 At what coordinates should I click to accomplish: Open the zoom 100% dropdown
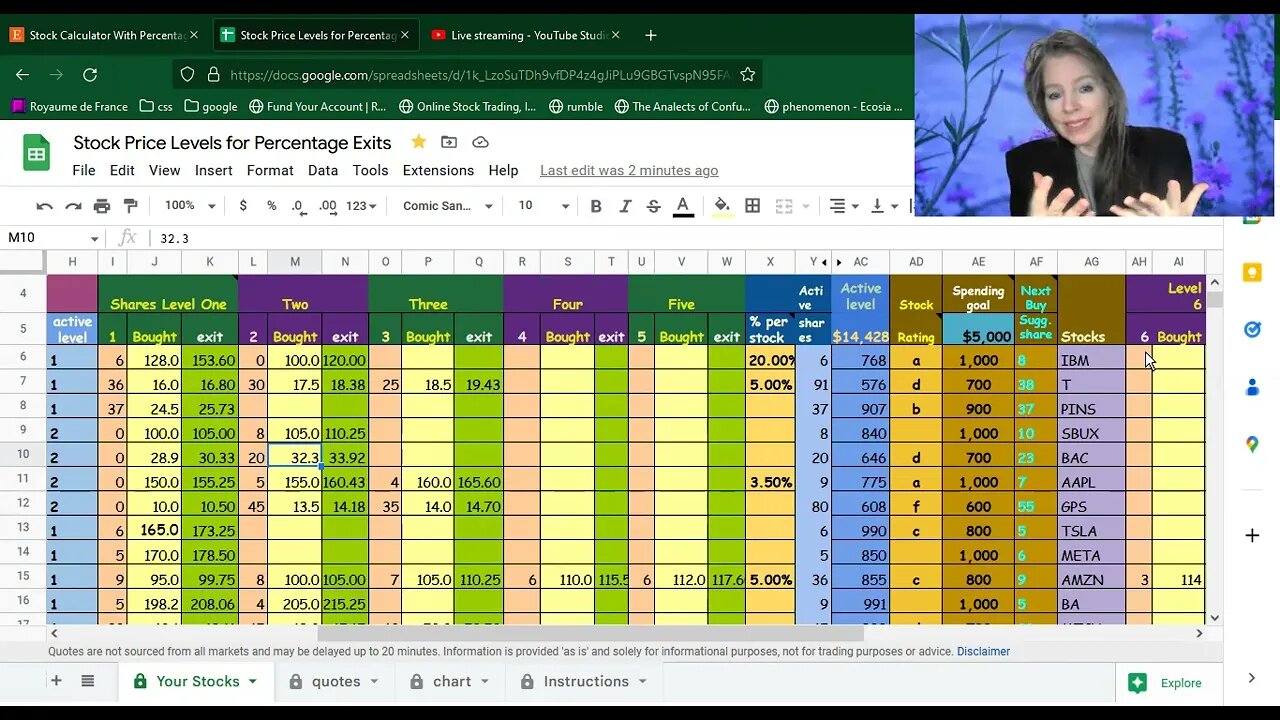(190, 206)
